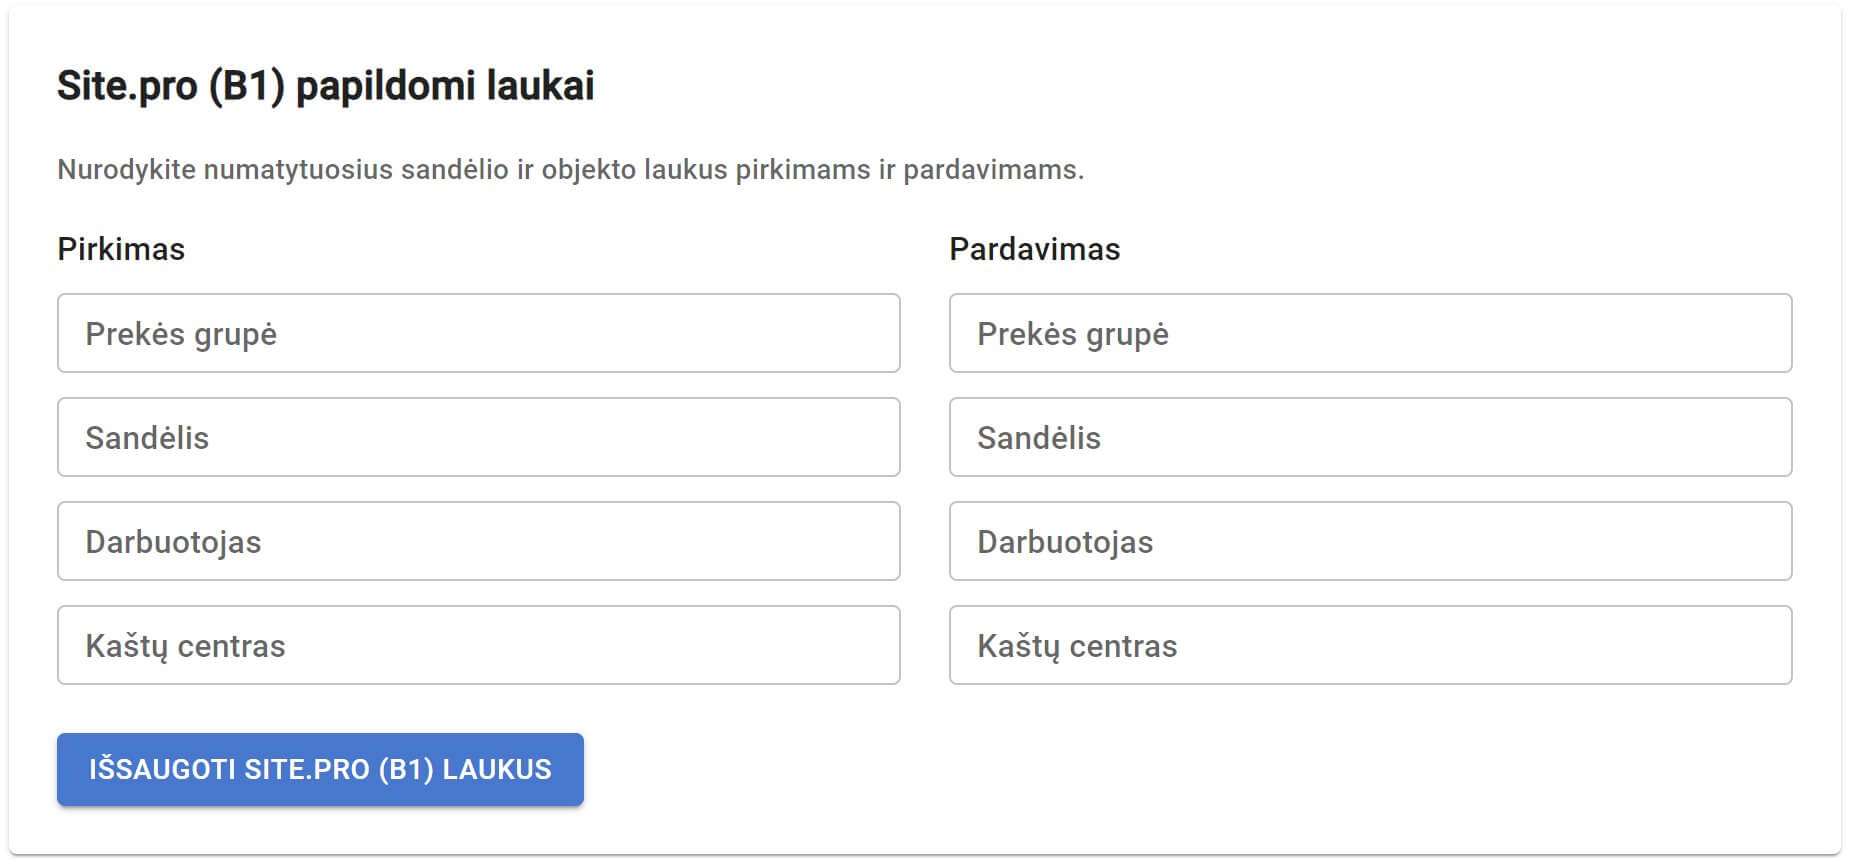Click the description text below the title
Screen dimensions: 1849x859
(570, 170)
